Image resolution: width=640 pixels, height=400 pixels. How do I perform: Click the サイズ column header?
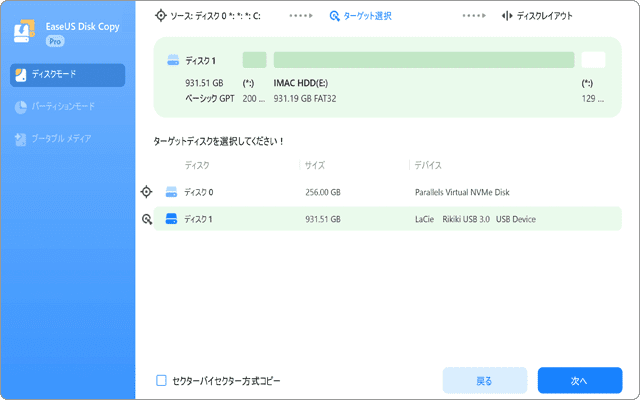315,165
